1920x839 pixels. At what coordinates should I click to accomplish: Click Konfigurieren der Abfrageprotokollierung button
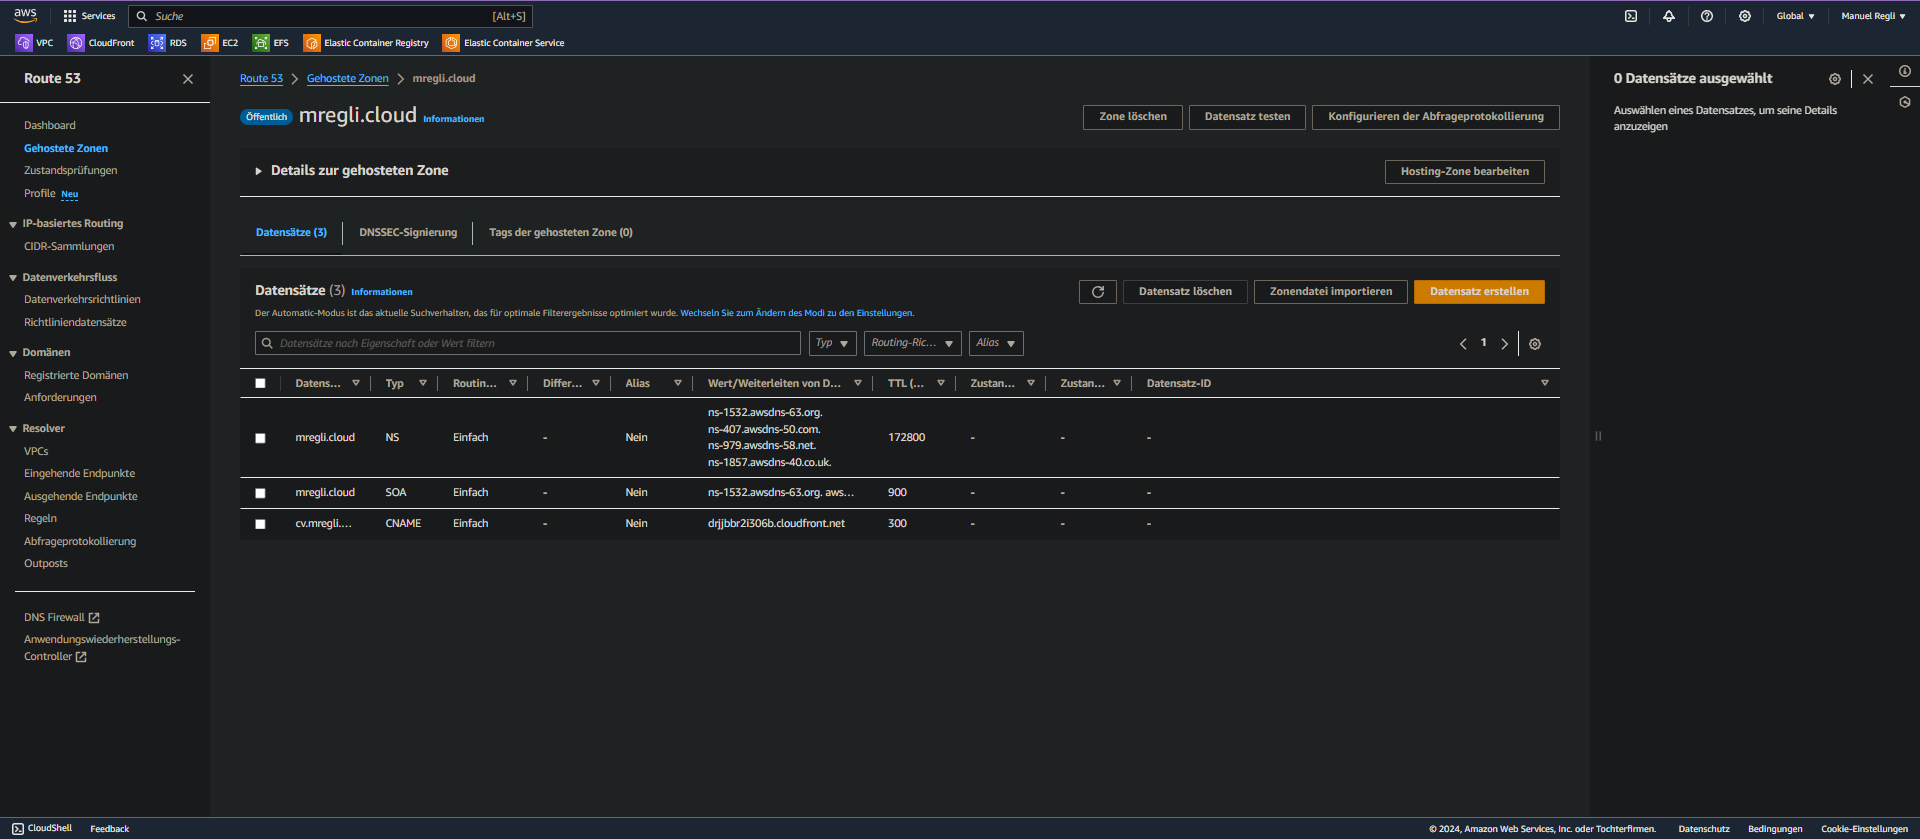point(1436,117)
